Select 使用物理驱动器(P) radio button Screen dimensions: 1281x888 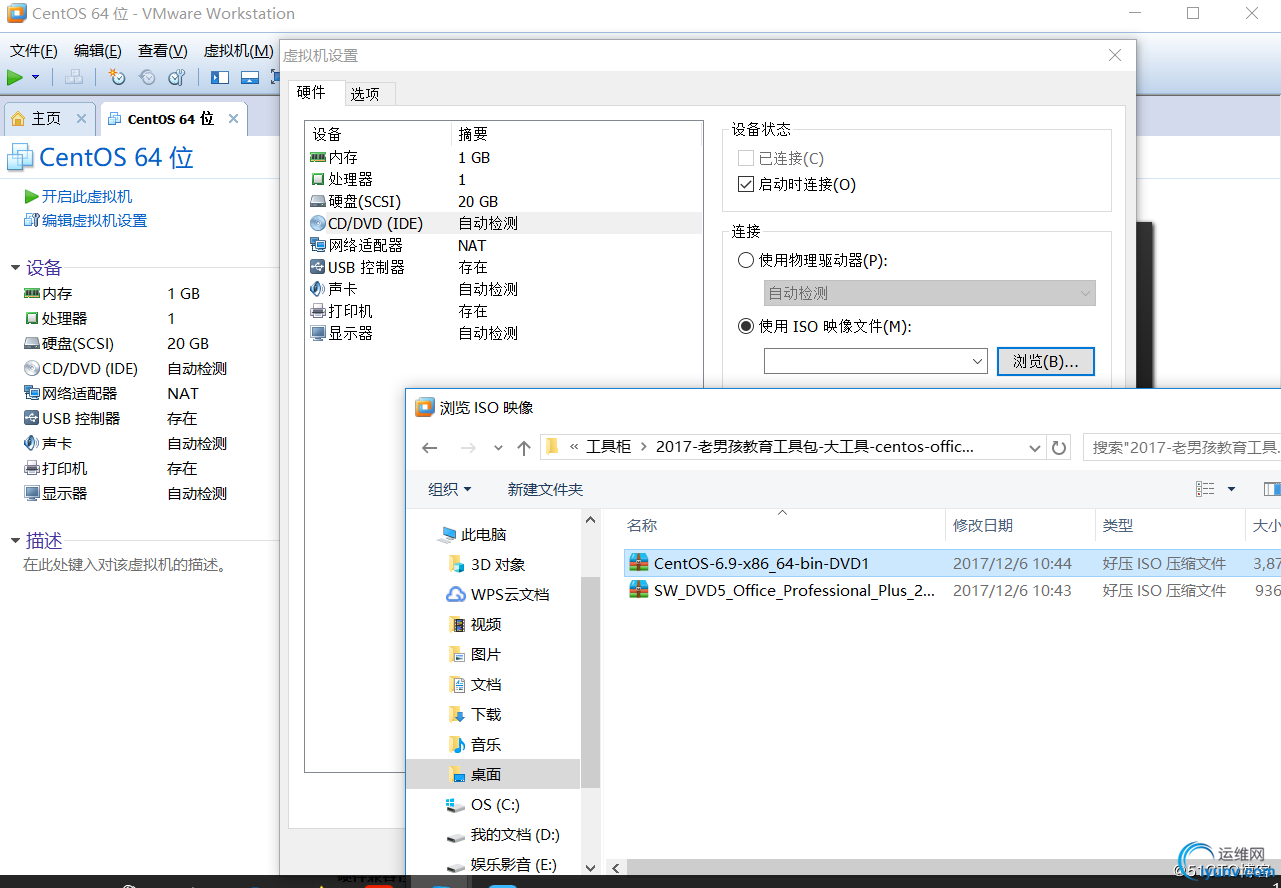pos(745,260)
